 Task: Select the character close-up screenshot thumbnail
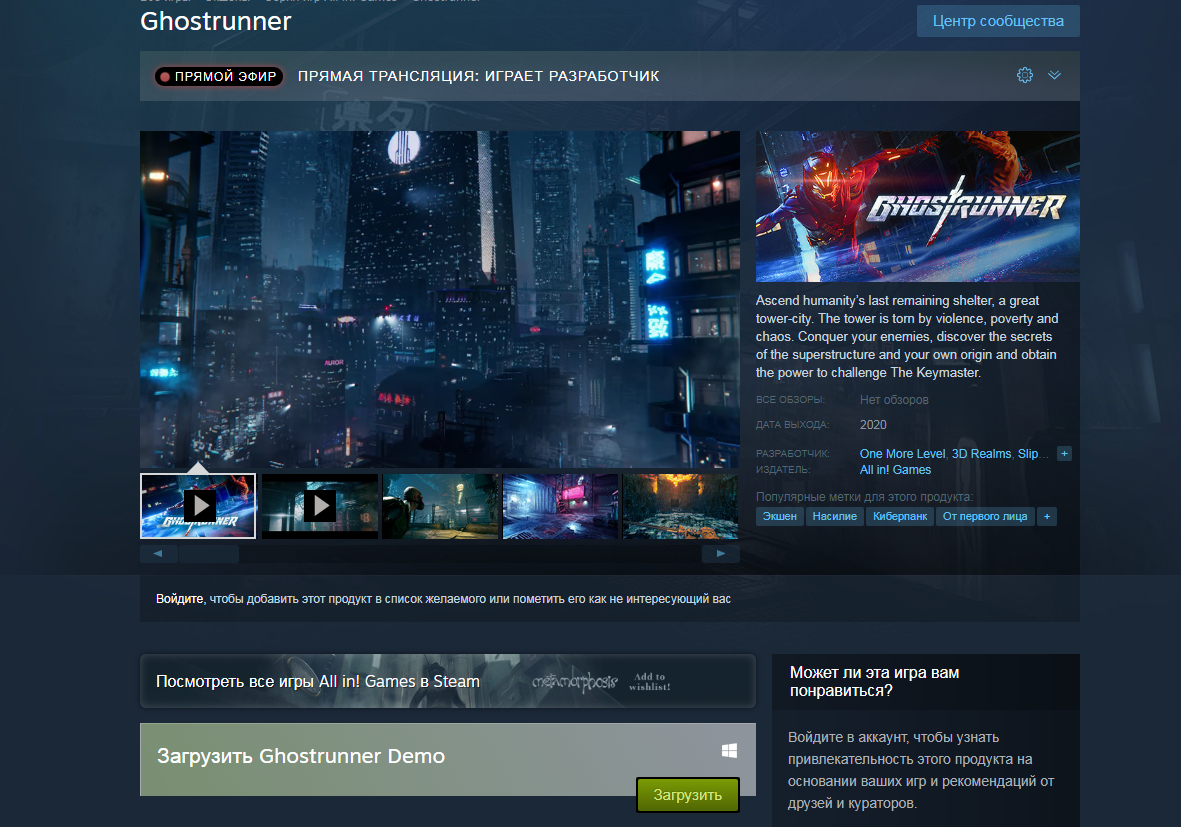click(440, 506)
